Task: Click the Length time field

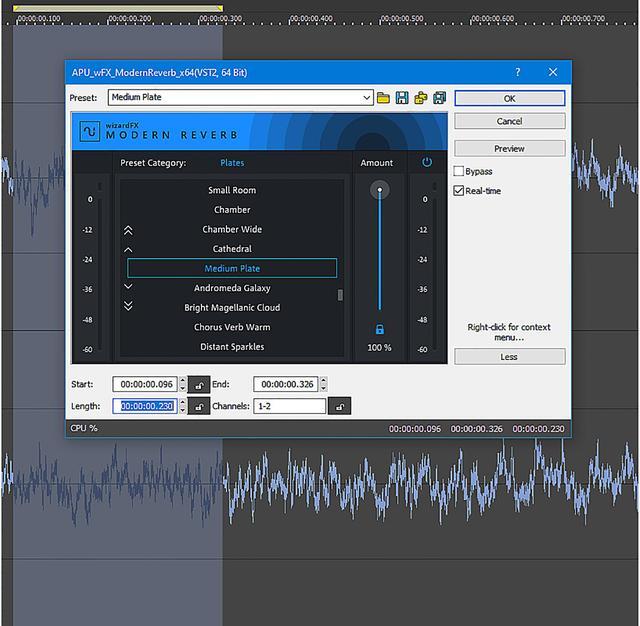Action: (145, 406)
